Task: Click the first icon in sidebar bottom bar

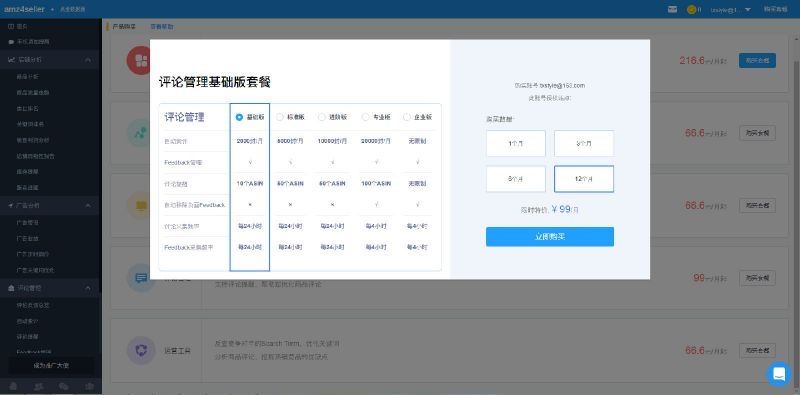Action: tap(13, 386)
